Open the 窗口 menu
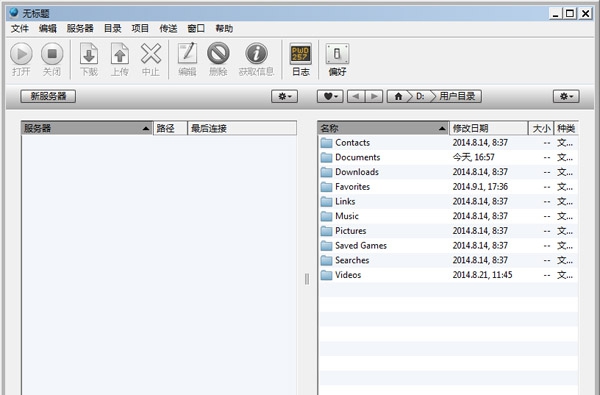Image resolution: width=600 pixels, height=395 pixels. pyautogui.click(x=196, y=29)
